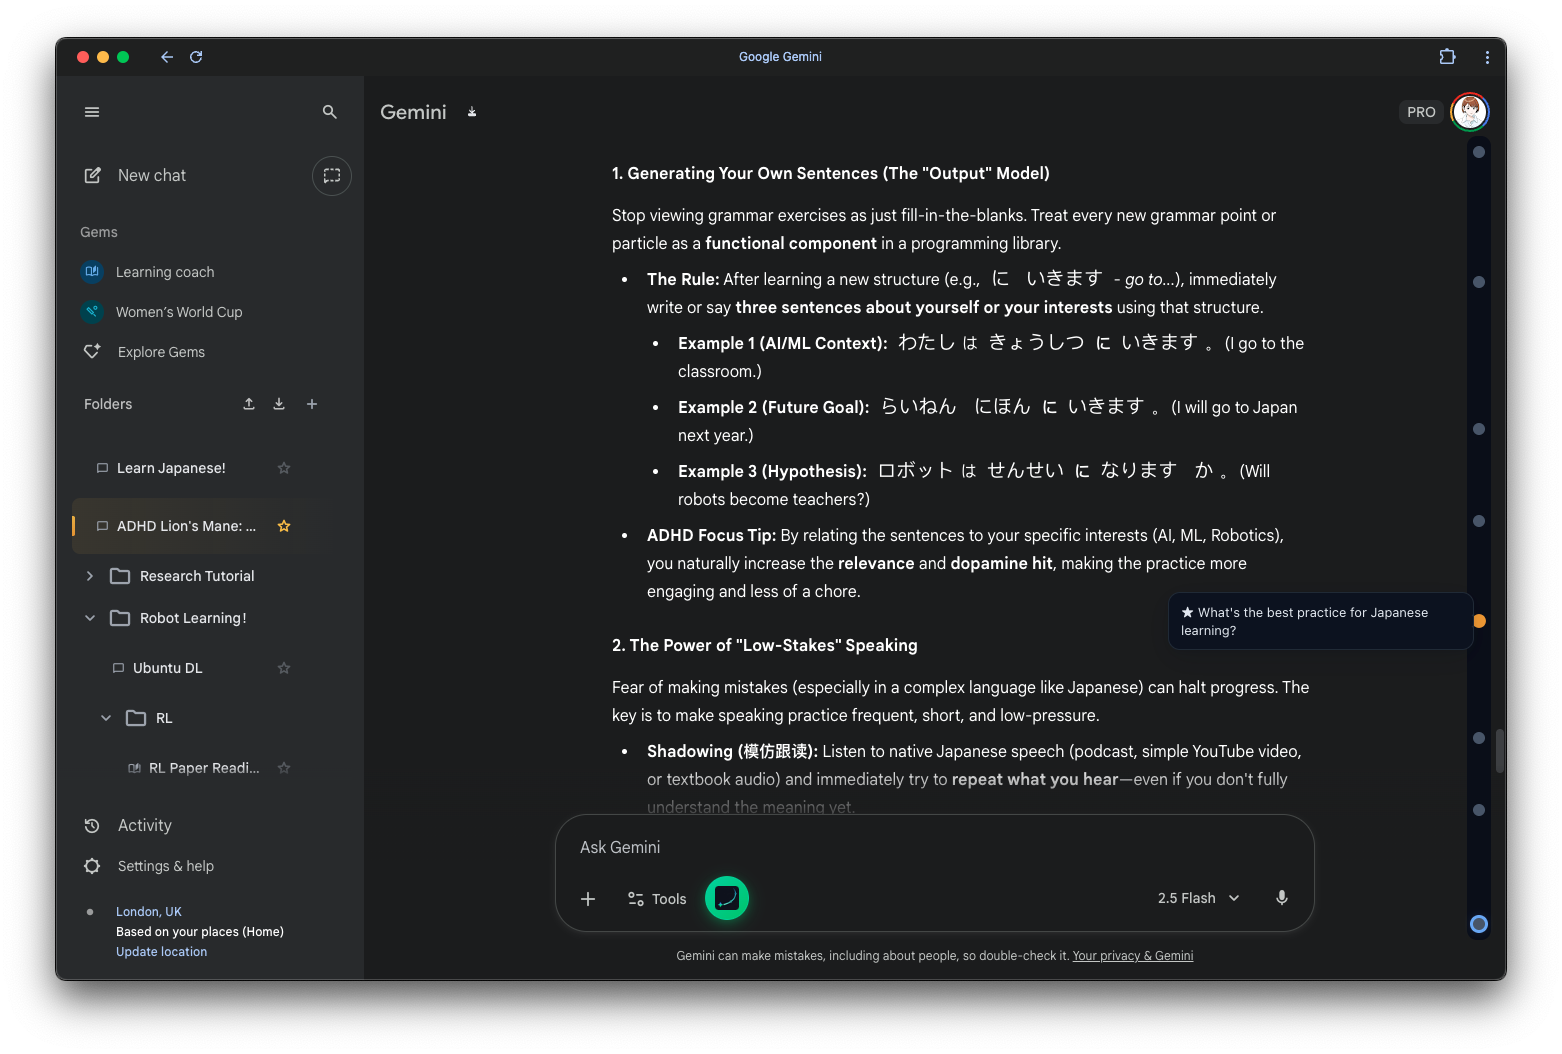Open Settings & help in the sidebar

tap(165, 865)
